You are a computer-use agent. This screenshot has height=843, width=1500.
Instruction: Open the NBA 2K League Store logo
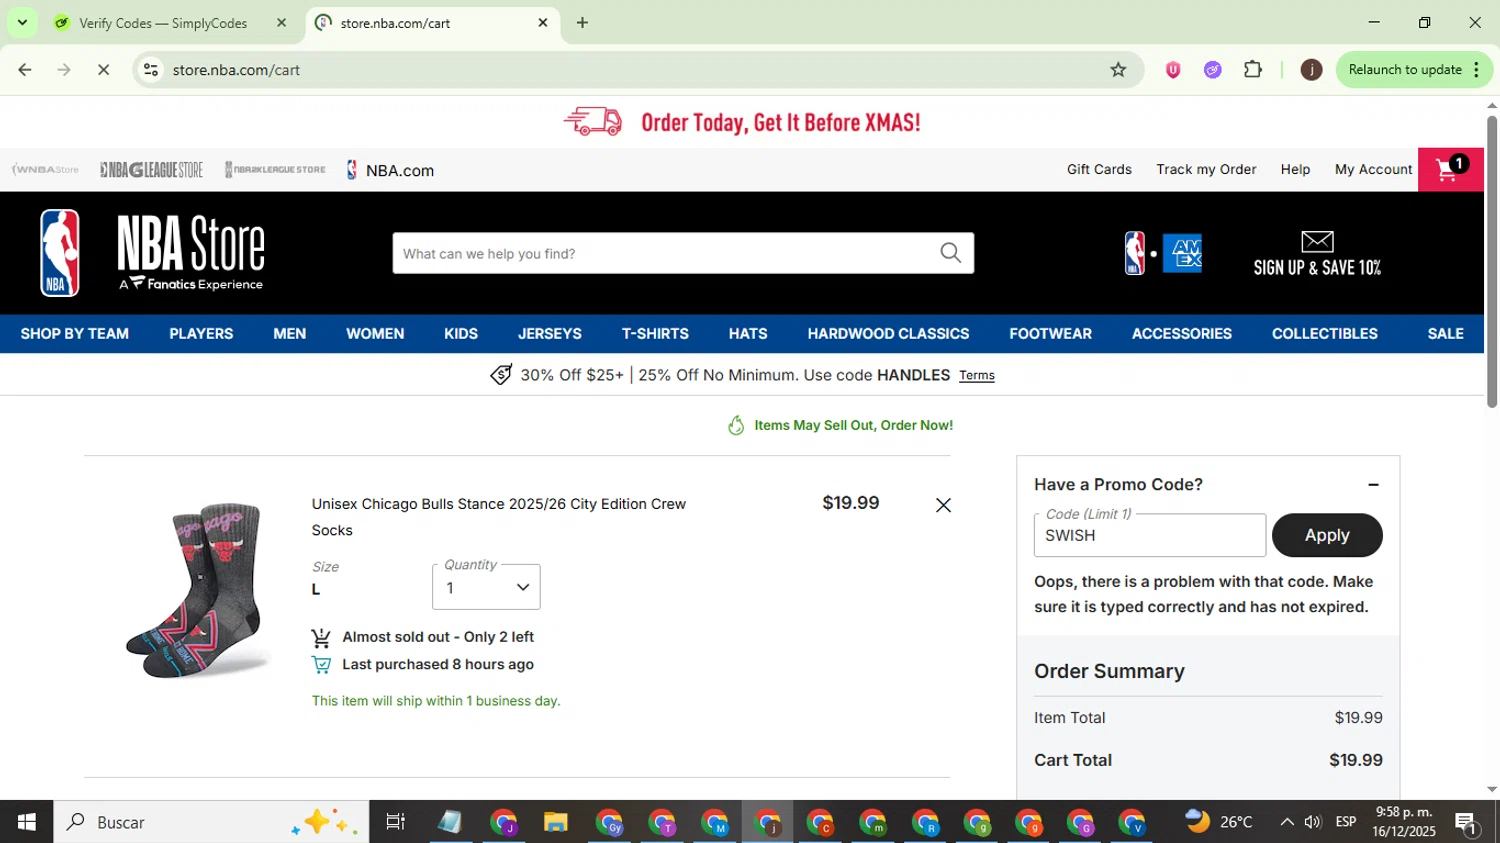[275, 170]
